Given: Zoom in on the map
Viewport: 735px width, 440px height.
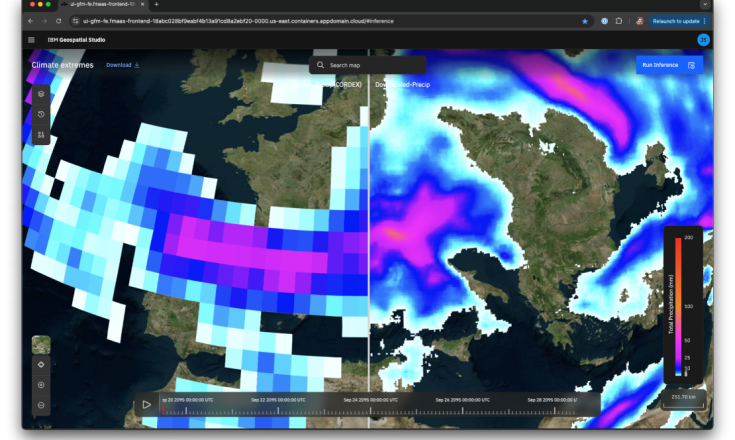Looking at the screenshot, I should click(41, 385).
